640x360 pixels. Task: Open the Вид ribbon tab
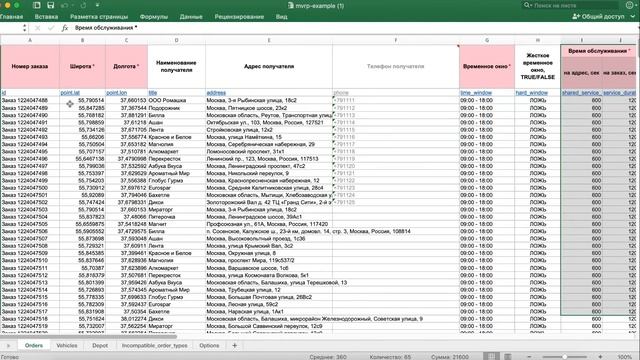[x=281, y=17]
